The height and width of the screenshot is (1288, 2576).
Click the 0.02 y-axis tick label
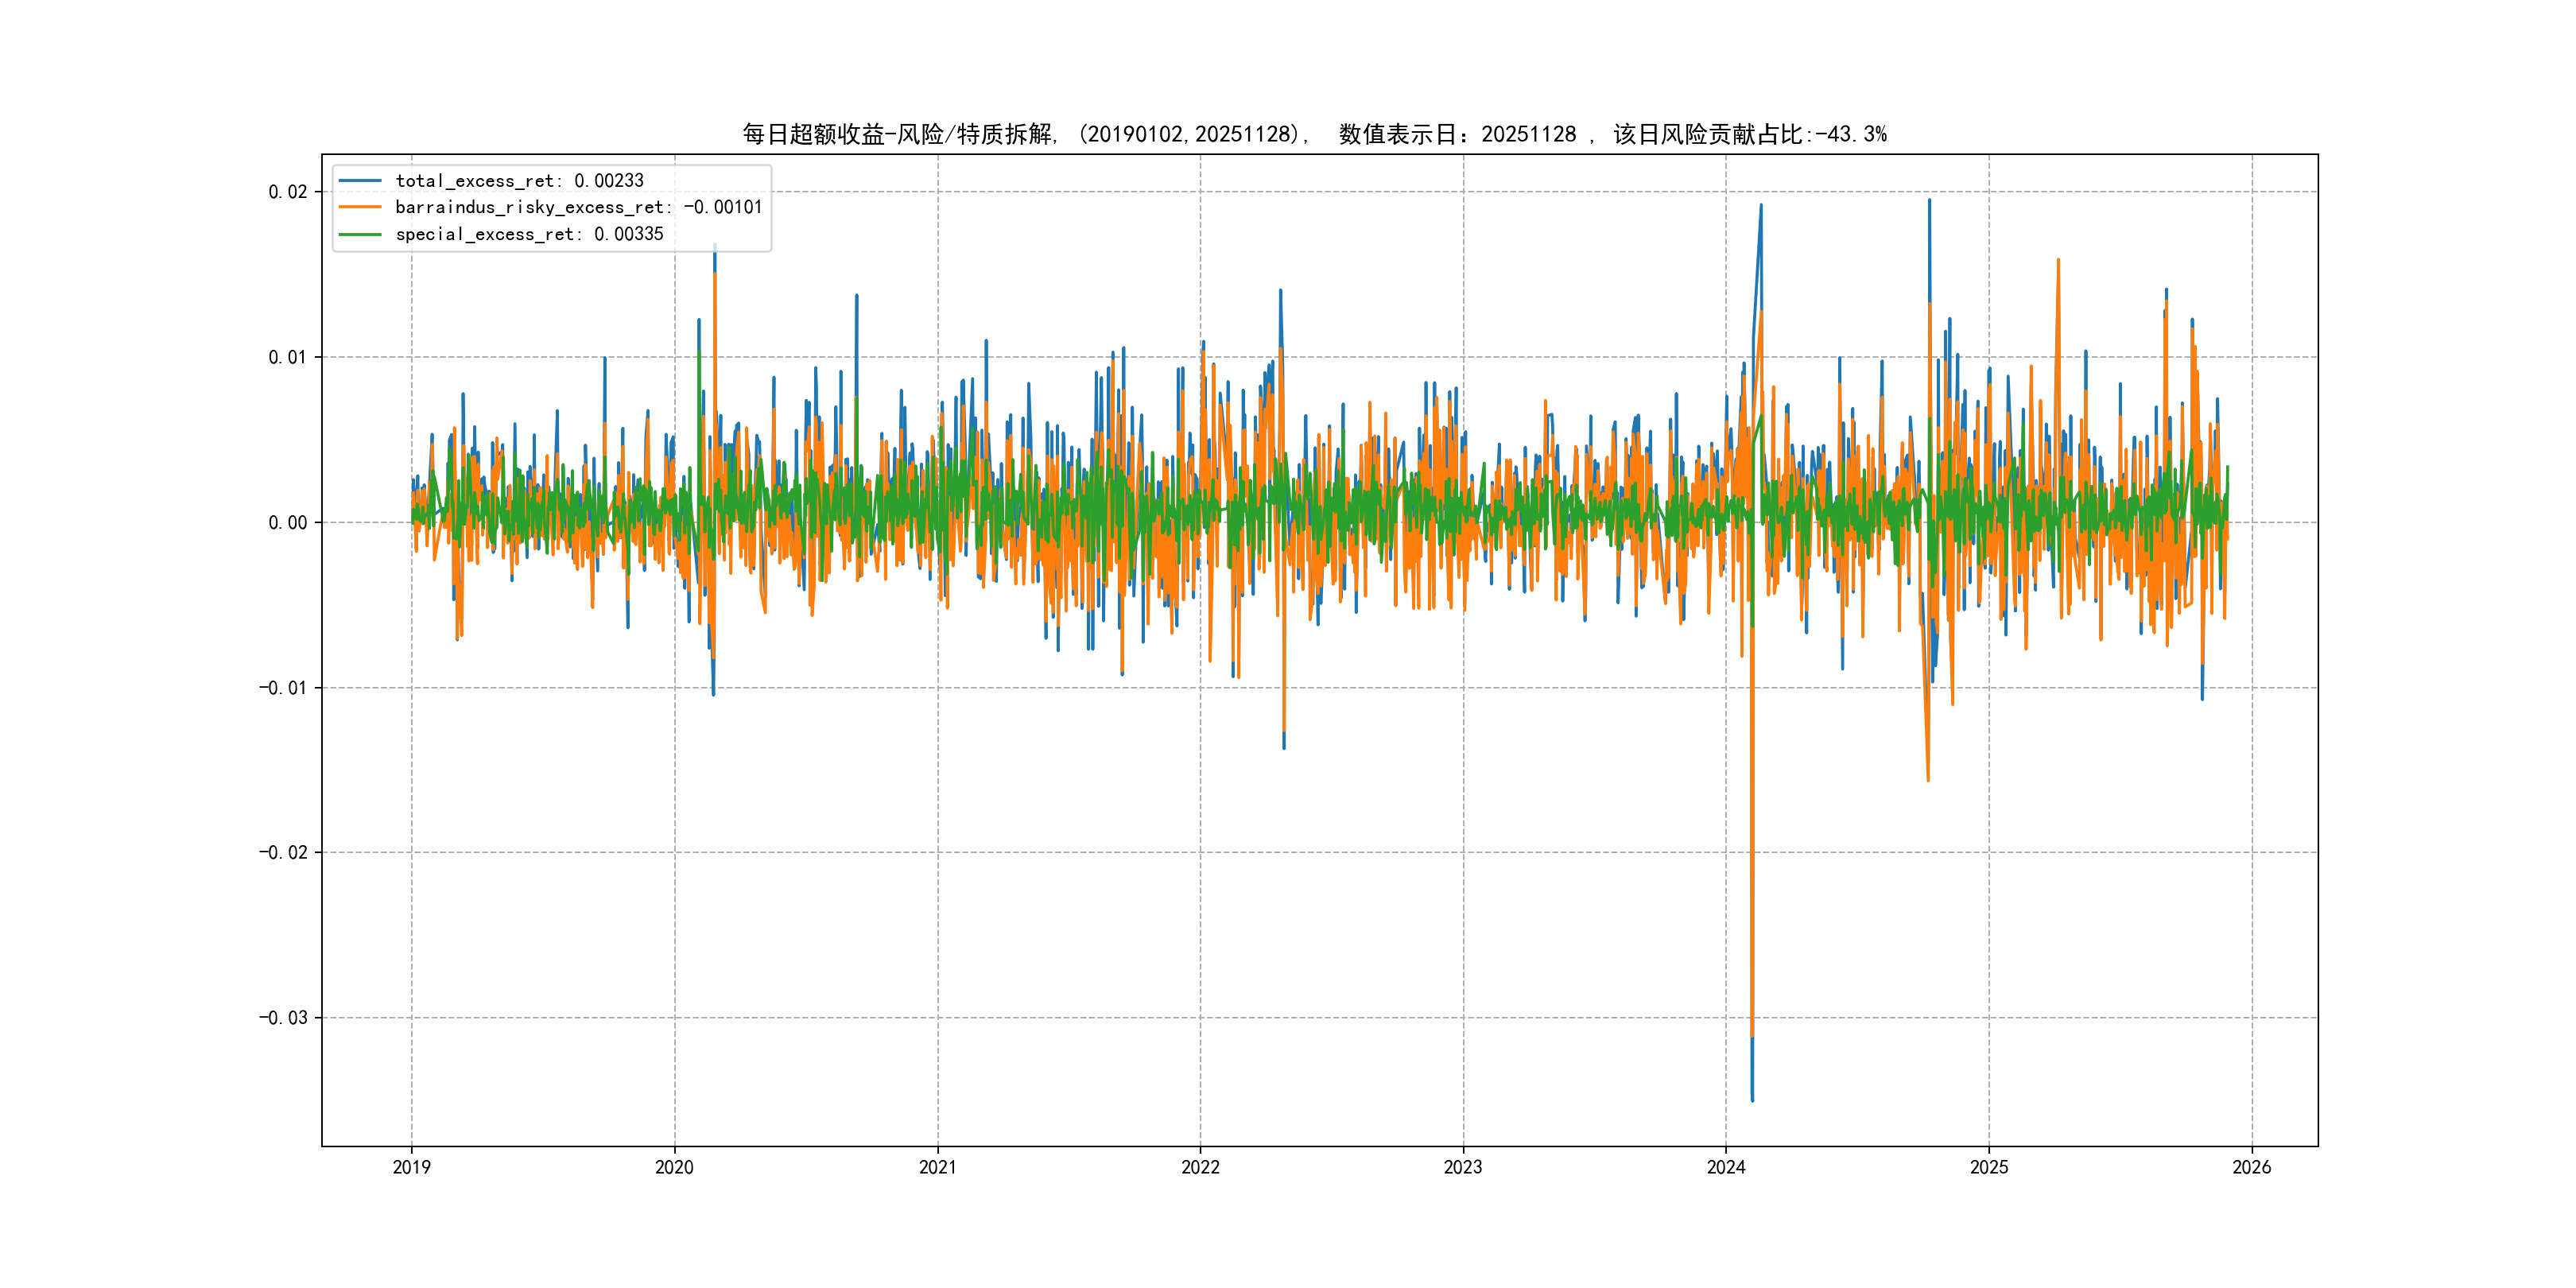click(287, 192)
